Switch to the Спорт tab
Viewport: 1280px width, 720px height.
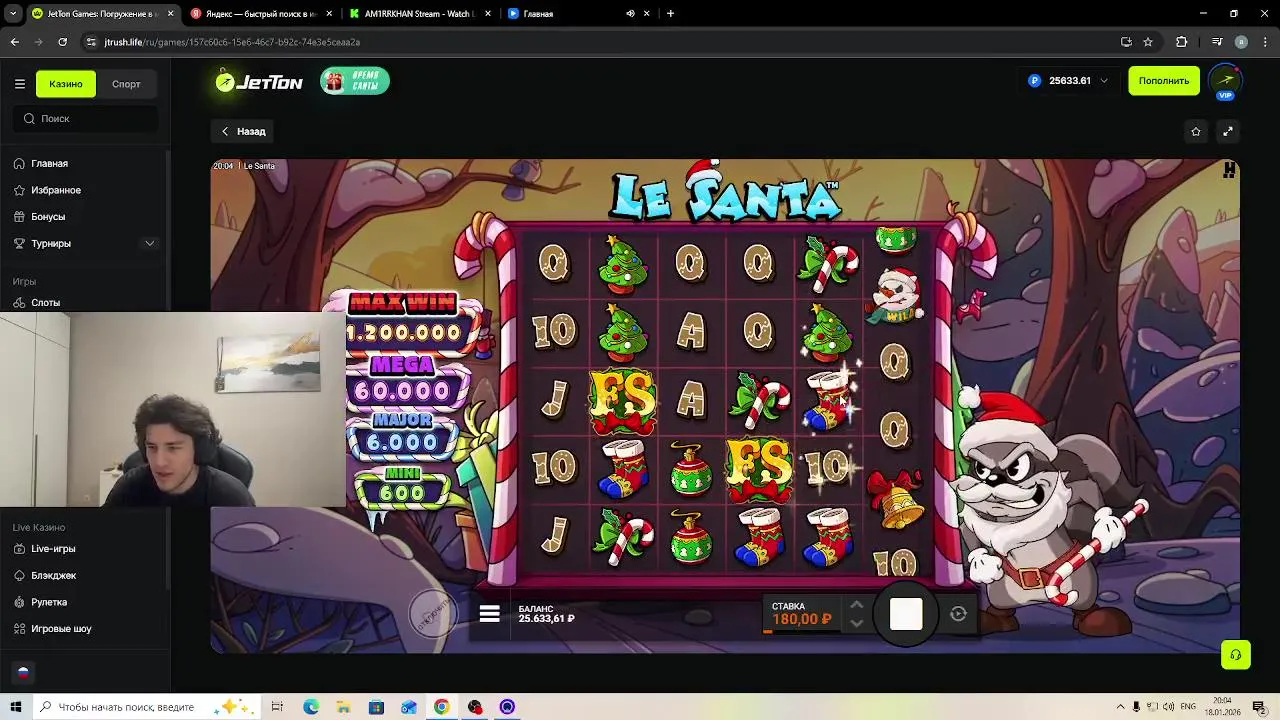(x=126, y=84)
